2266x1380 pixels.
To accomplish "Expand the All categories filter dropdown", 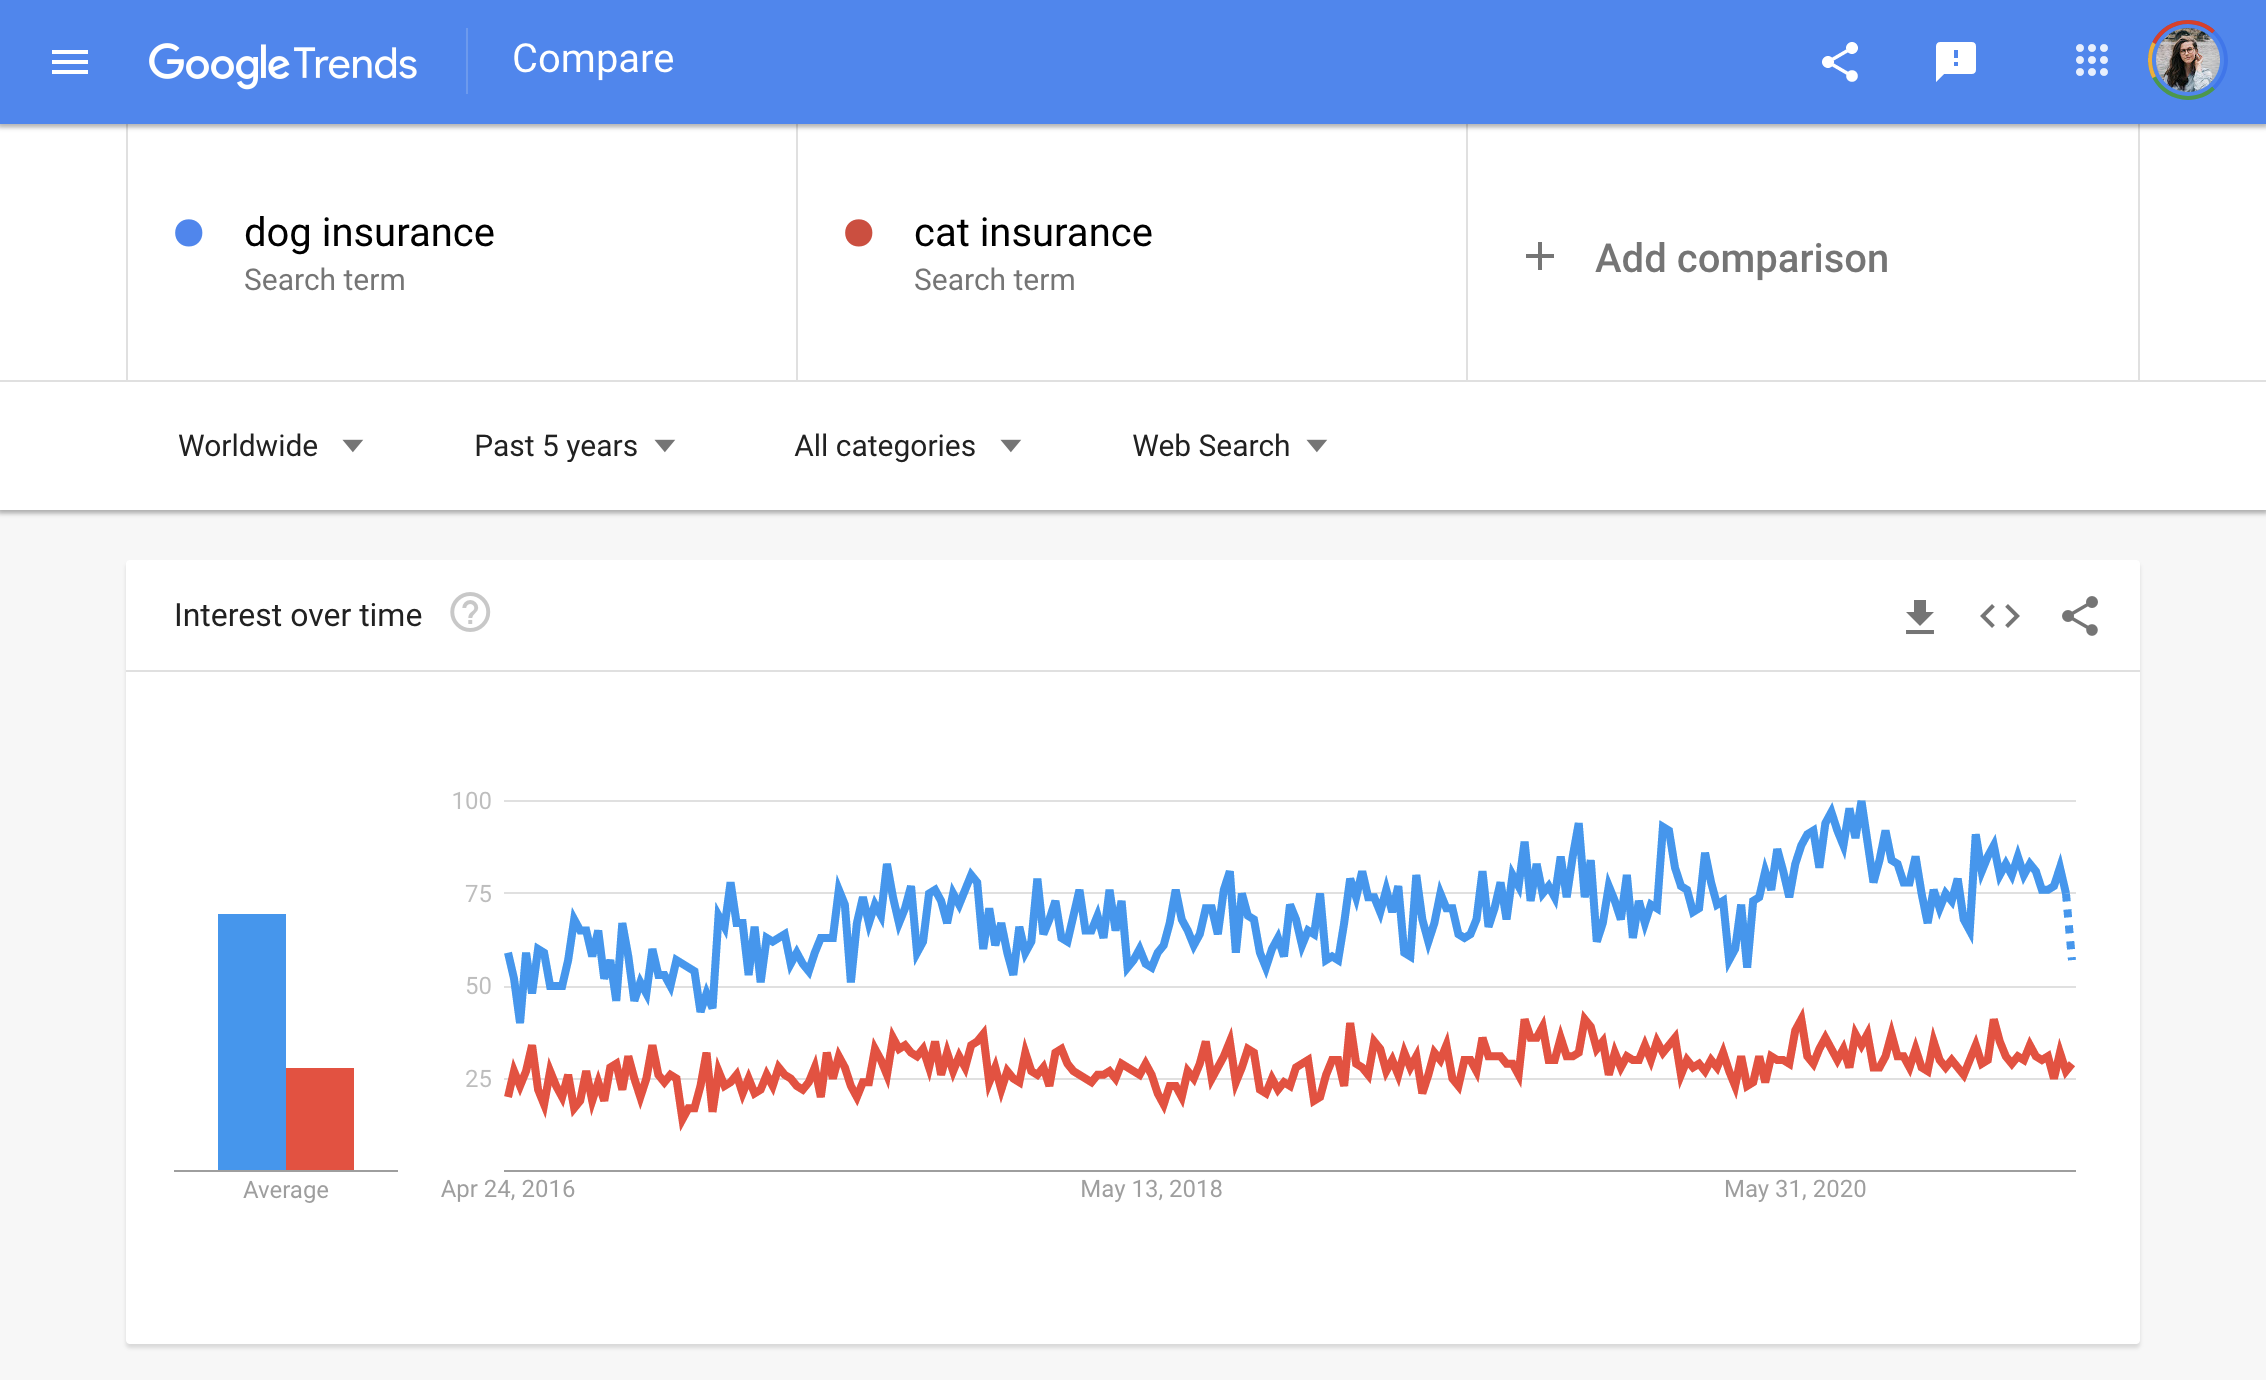I will coord(906,447).
